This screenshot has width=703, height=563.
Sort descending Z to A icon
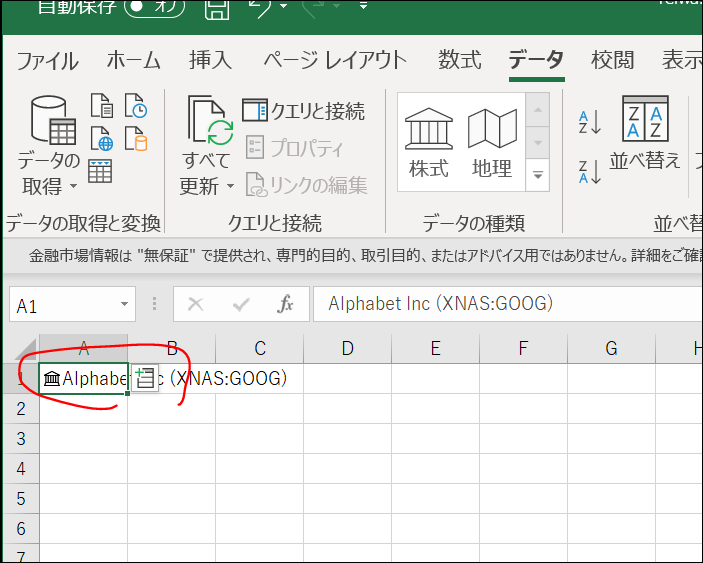click(x=589, y=172)
